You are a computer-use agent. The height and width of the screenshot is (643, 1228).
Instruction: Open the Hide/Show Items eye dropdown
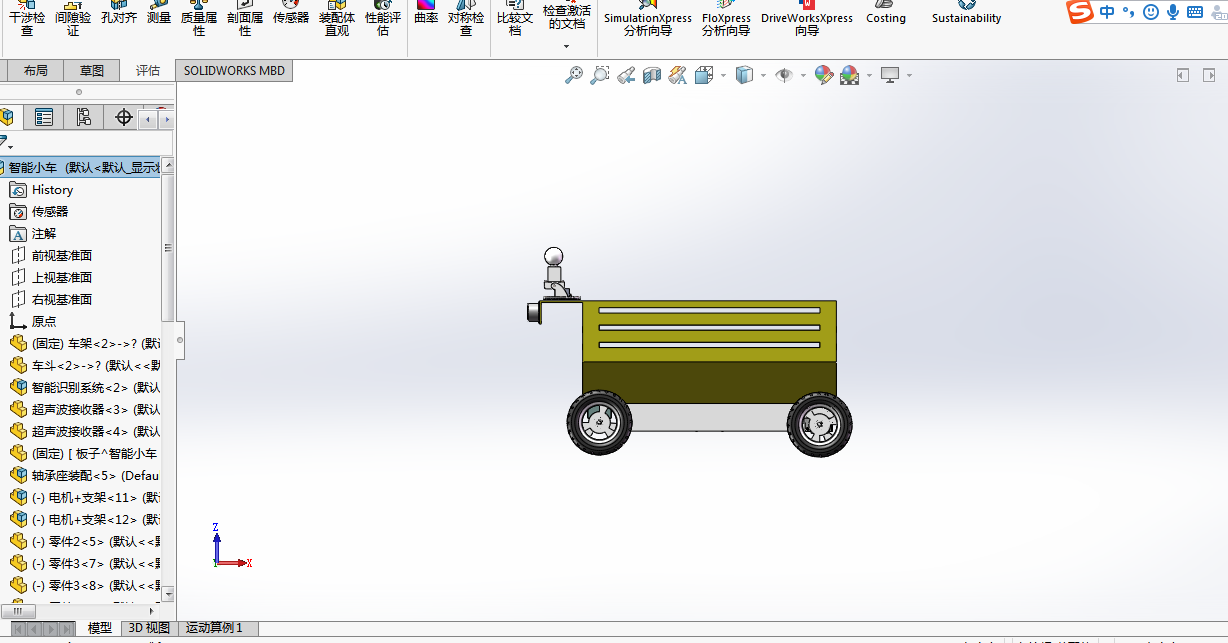pyautogui.click(x=804, y=76)
